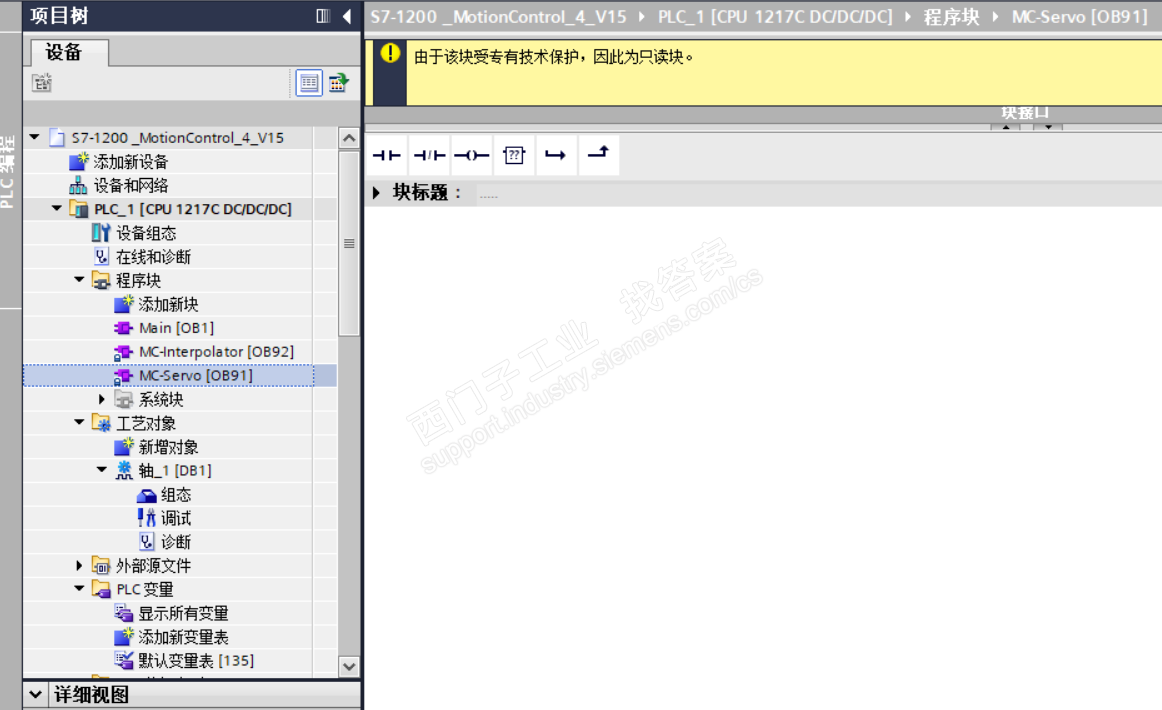Collapse the S7-1200_MotionControl_4_V15 project node

tap(34, 137)
